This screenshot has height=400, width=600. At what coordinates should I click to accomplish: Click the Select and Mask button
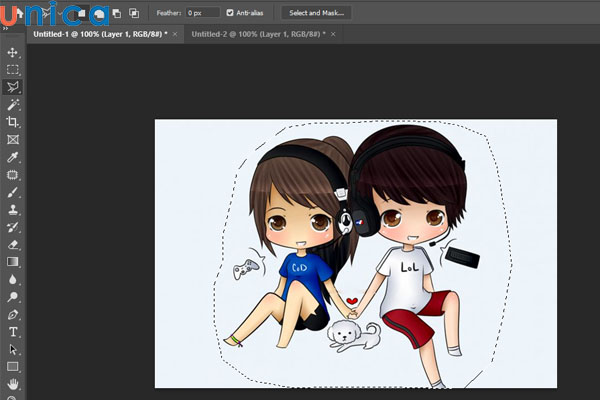316,13
